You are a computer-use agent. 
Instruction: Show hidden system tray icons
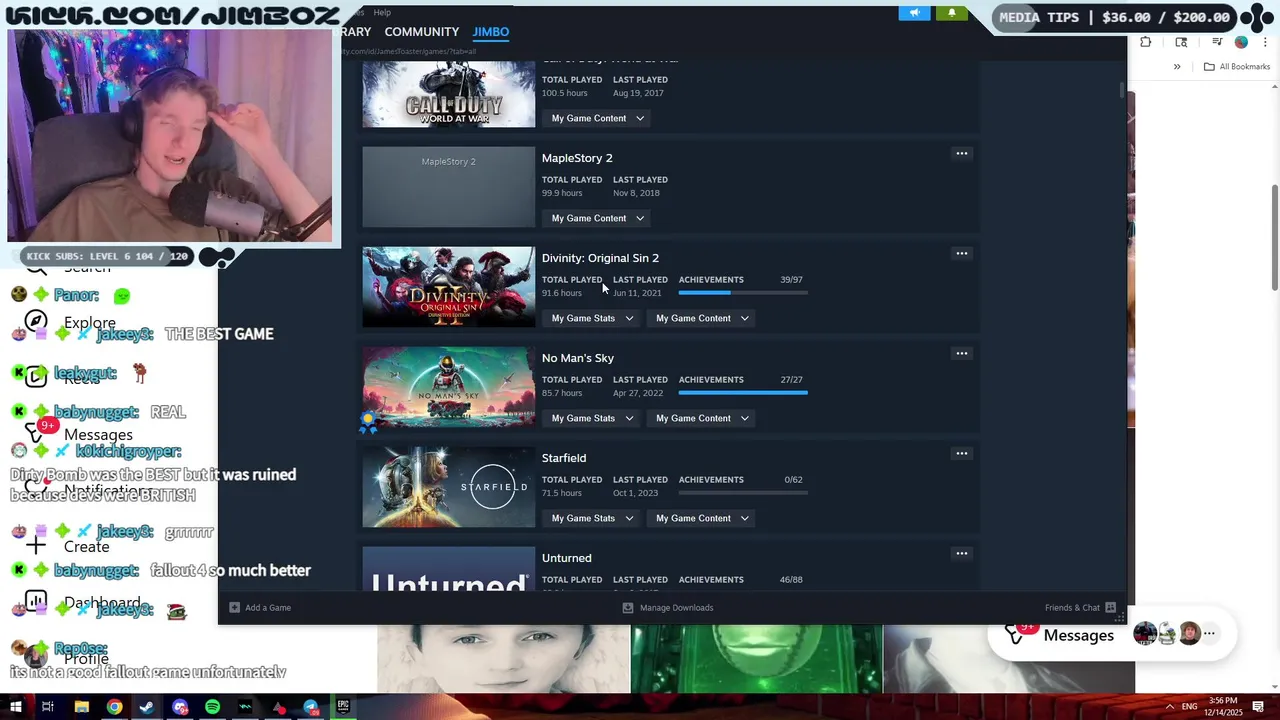click(x=1169, y=707)
